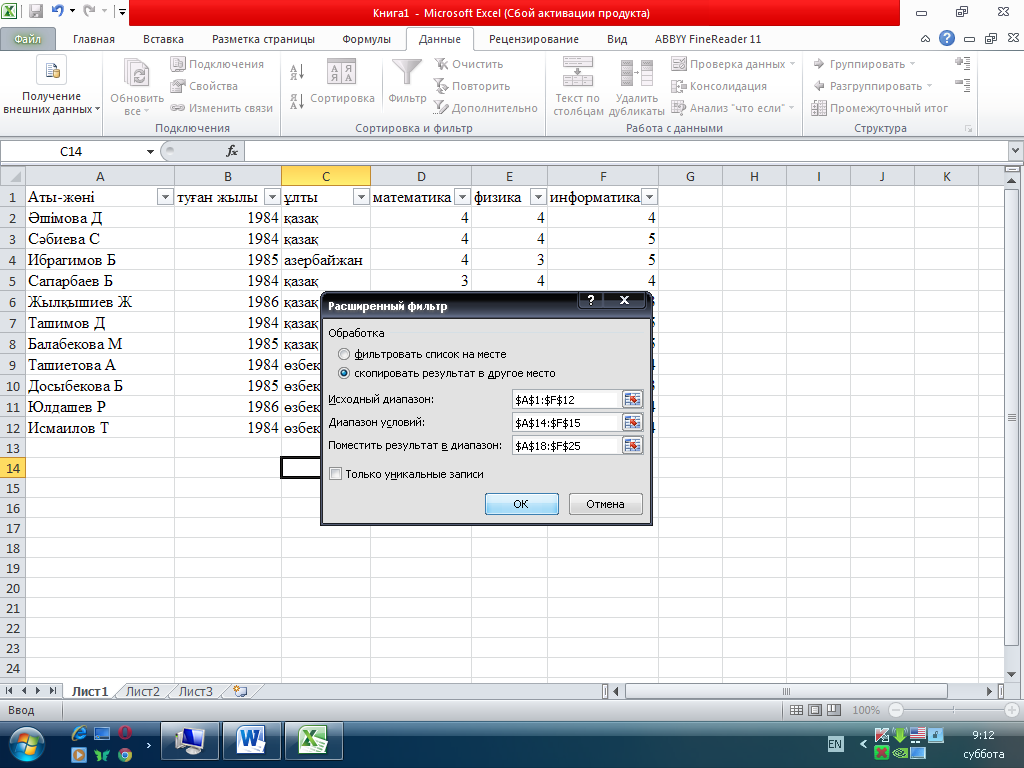Toggle 'Только уникальные записи' checkbox

pyautogui.click(x=336, y=474)
